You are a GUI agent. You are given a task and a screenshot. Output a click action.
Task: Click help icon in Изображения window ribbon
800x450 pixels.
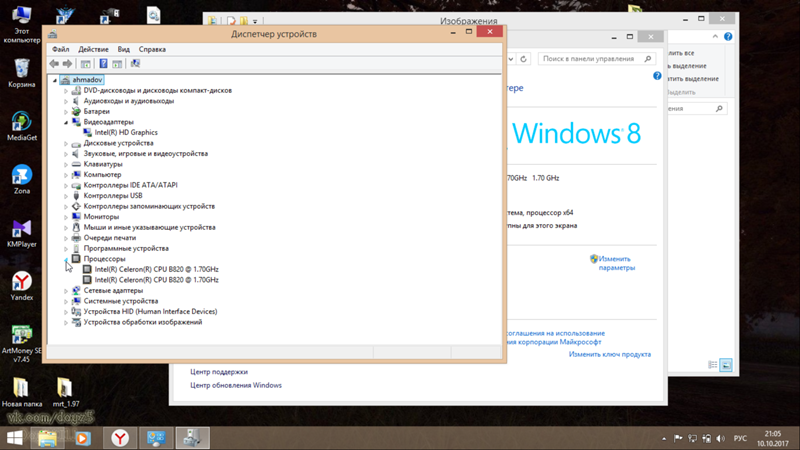tap(728, 37)
